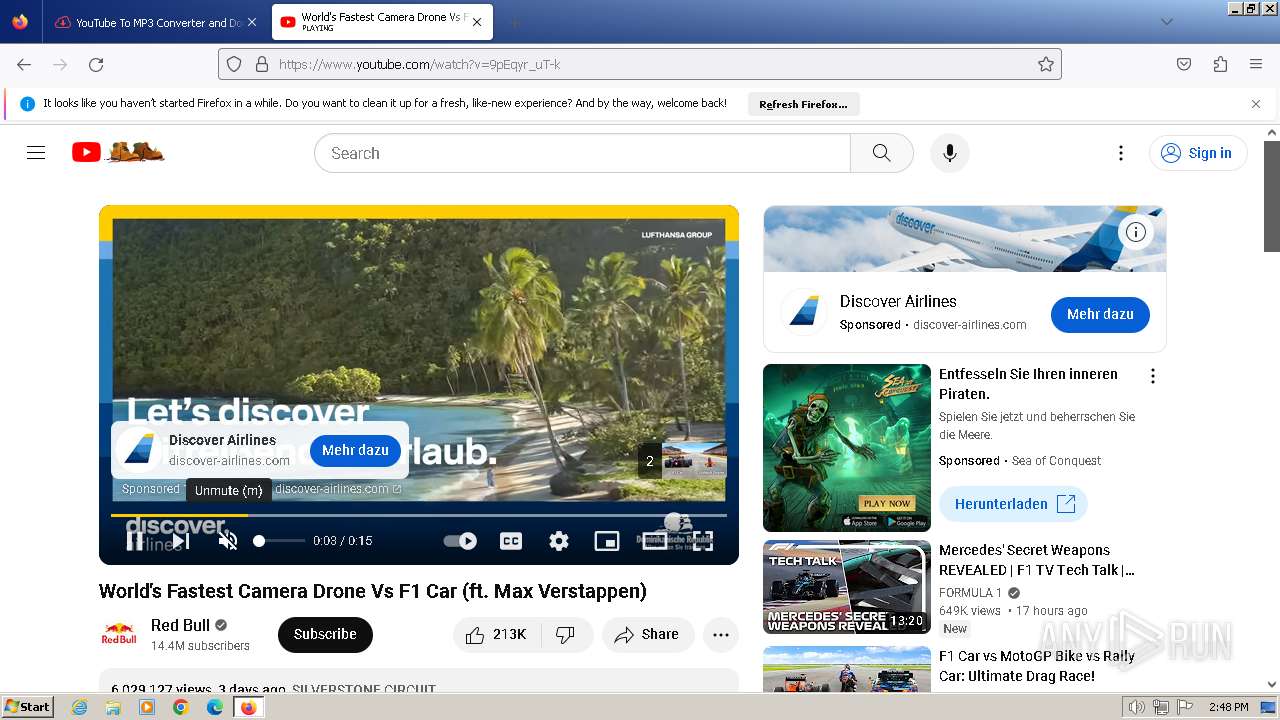Click the Sign in button
Image resolution: width=1280 pixels, height=720 pixels.
1198,153
